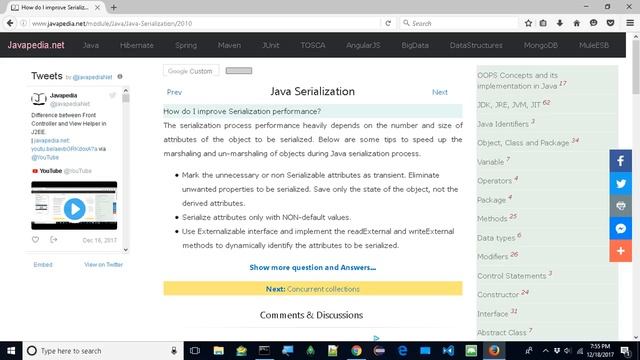Open the Concurrent collections link
This screenshot has height=360, width=640.
323,289
